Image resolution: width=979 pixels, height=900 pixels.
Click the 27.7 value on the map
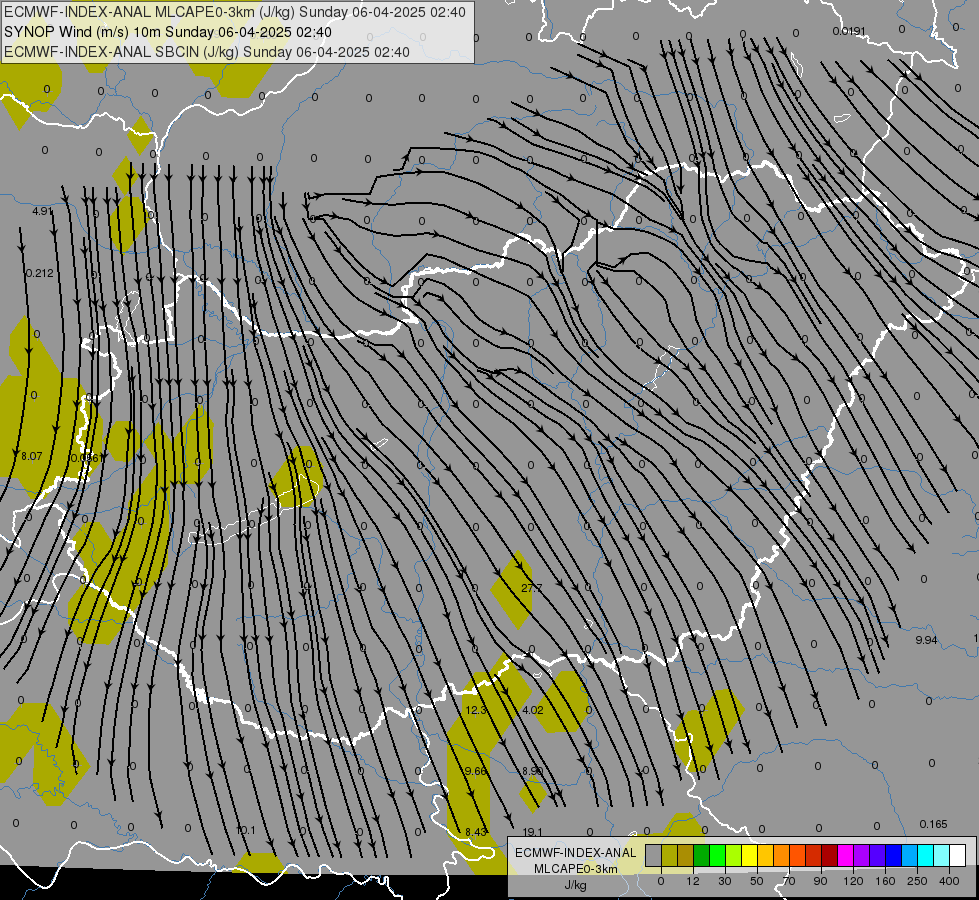[531, 588]
